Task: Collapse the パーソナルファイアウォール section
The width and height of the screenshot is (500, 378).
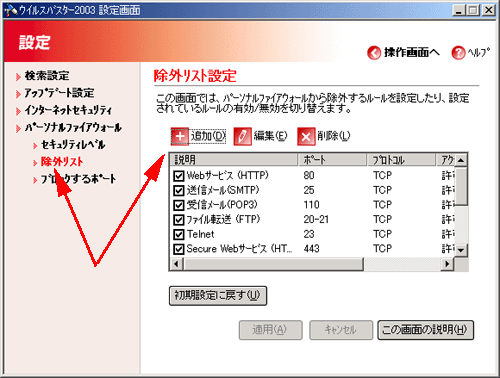Action: click(73, 128)
